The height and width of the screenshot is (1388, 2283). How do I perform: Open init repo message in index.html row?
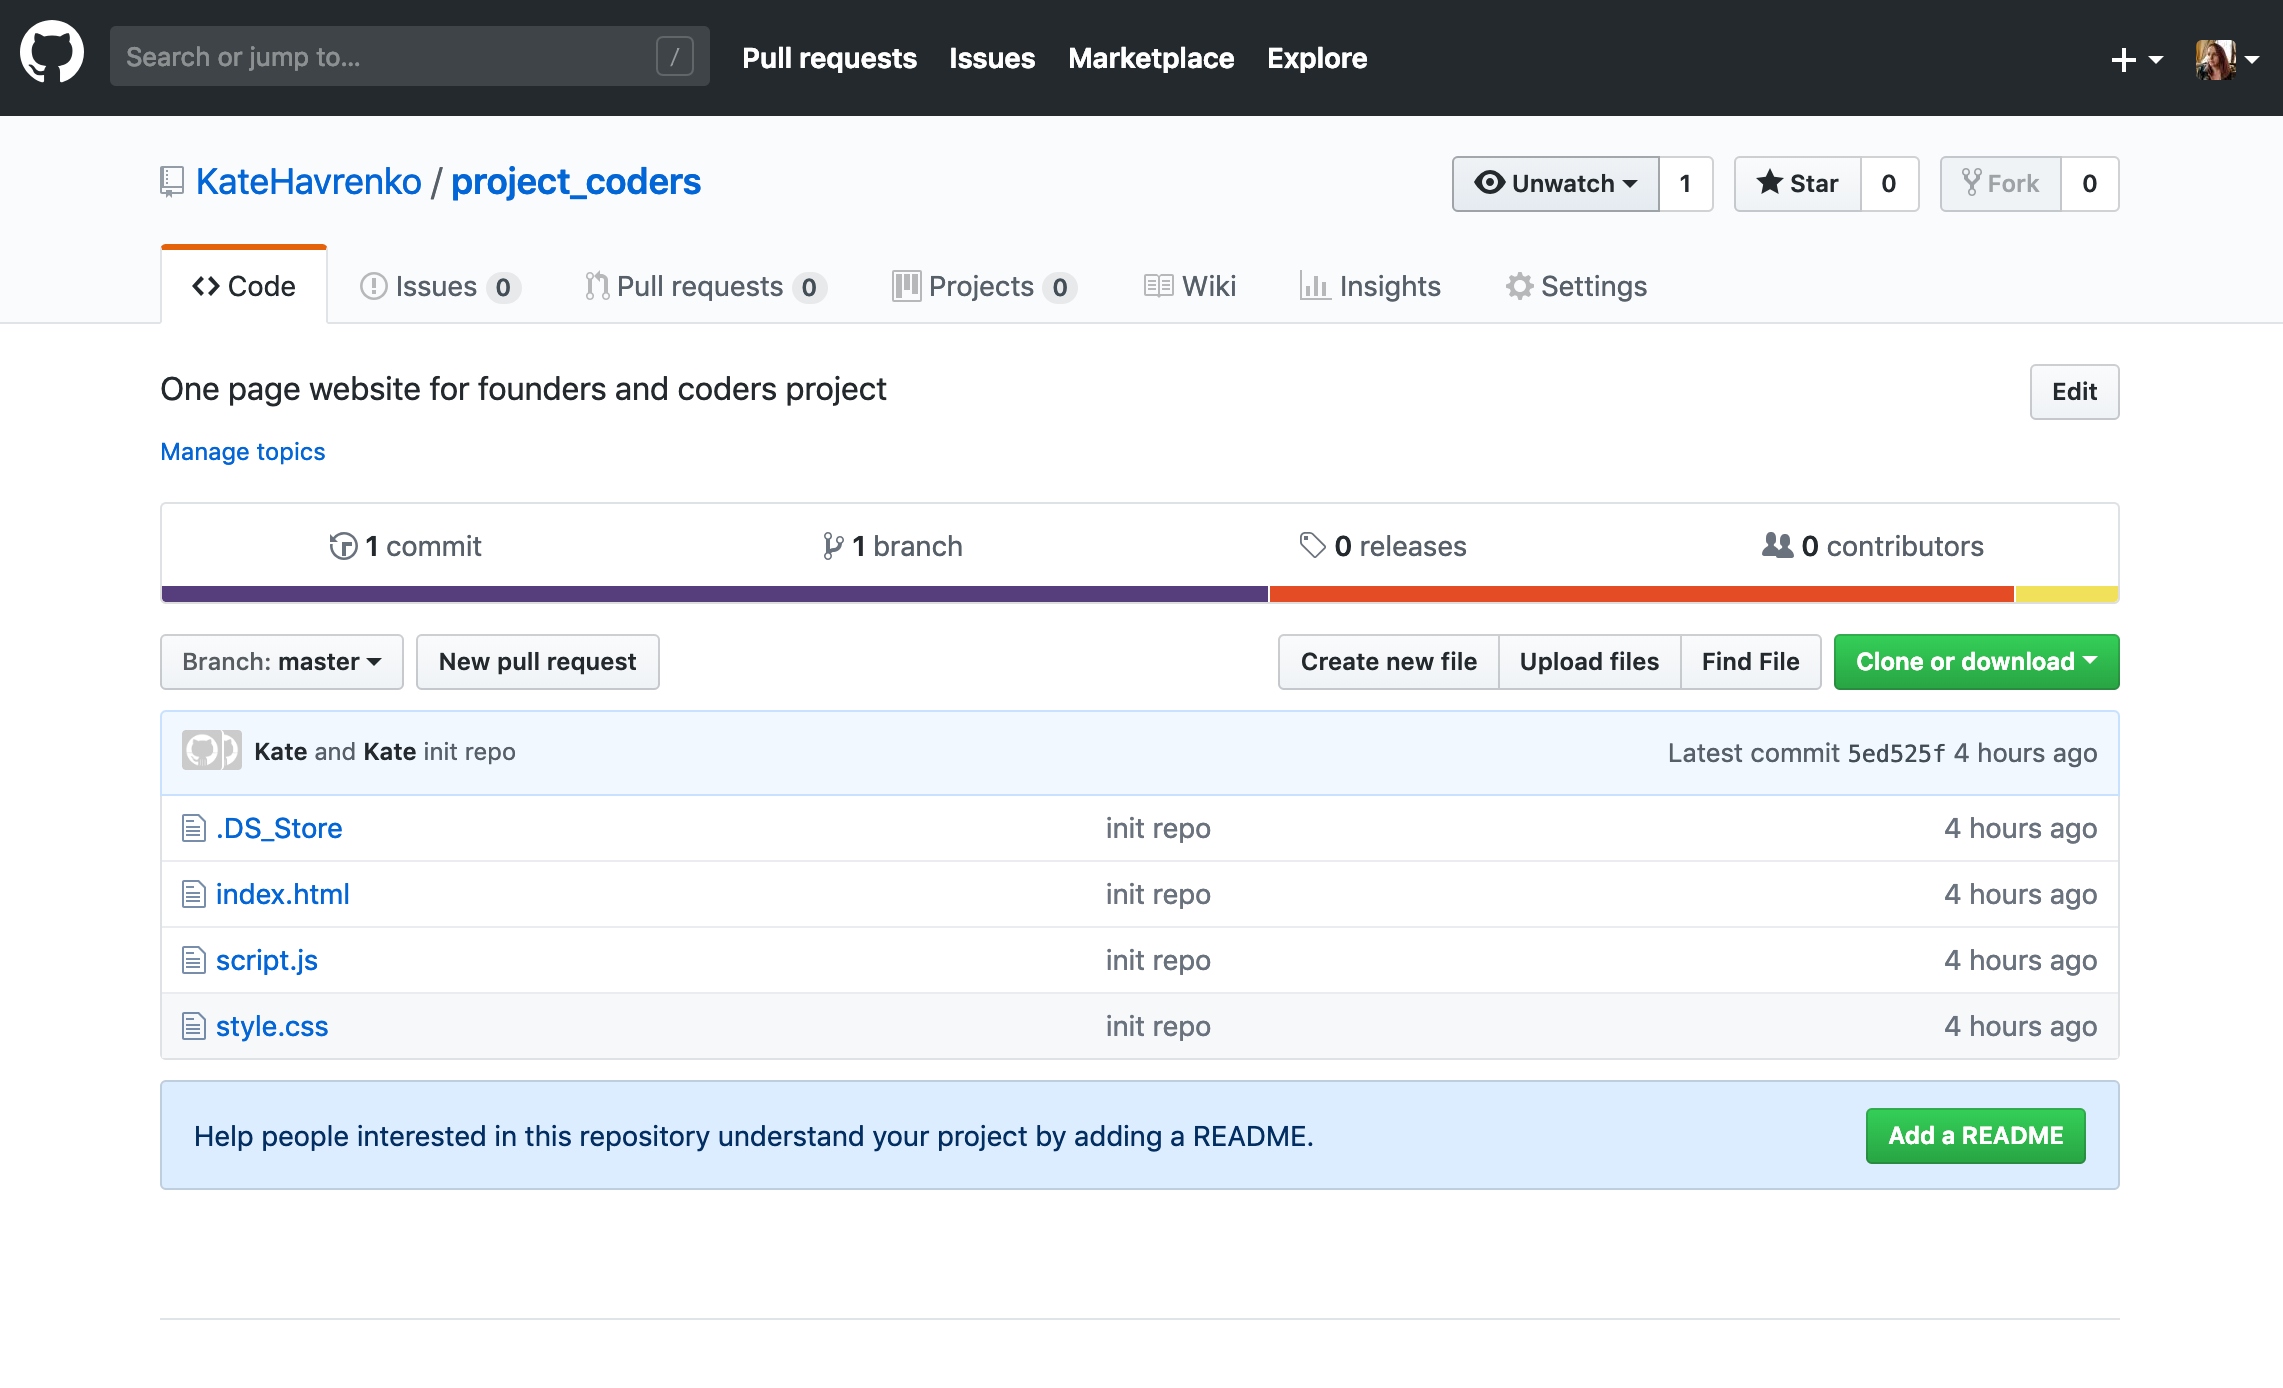point(1158,894)
